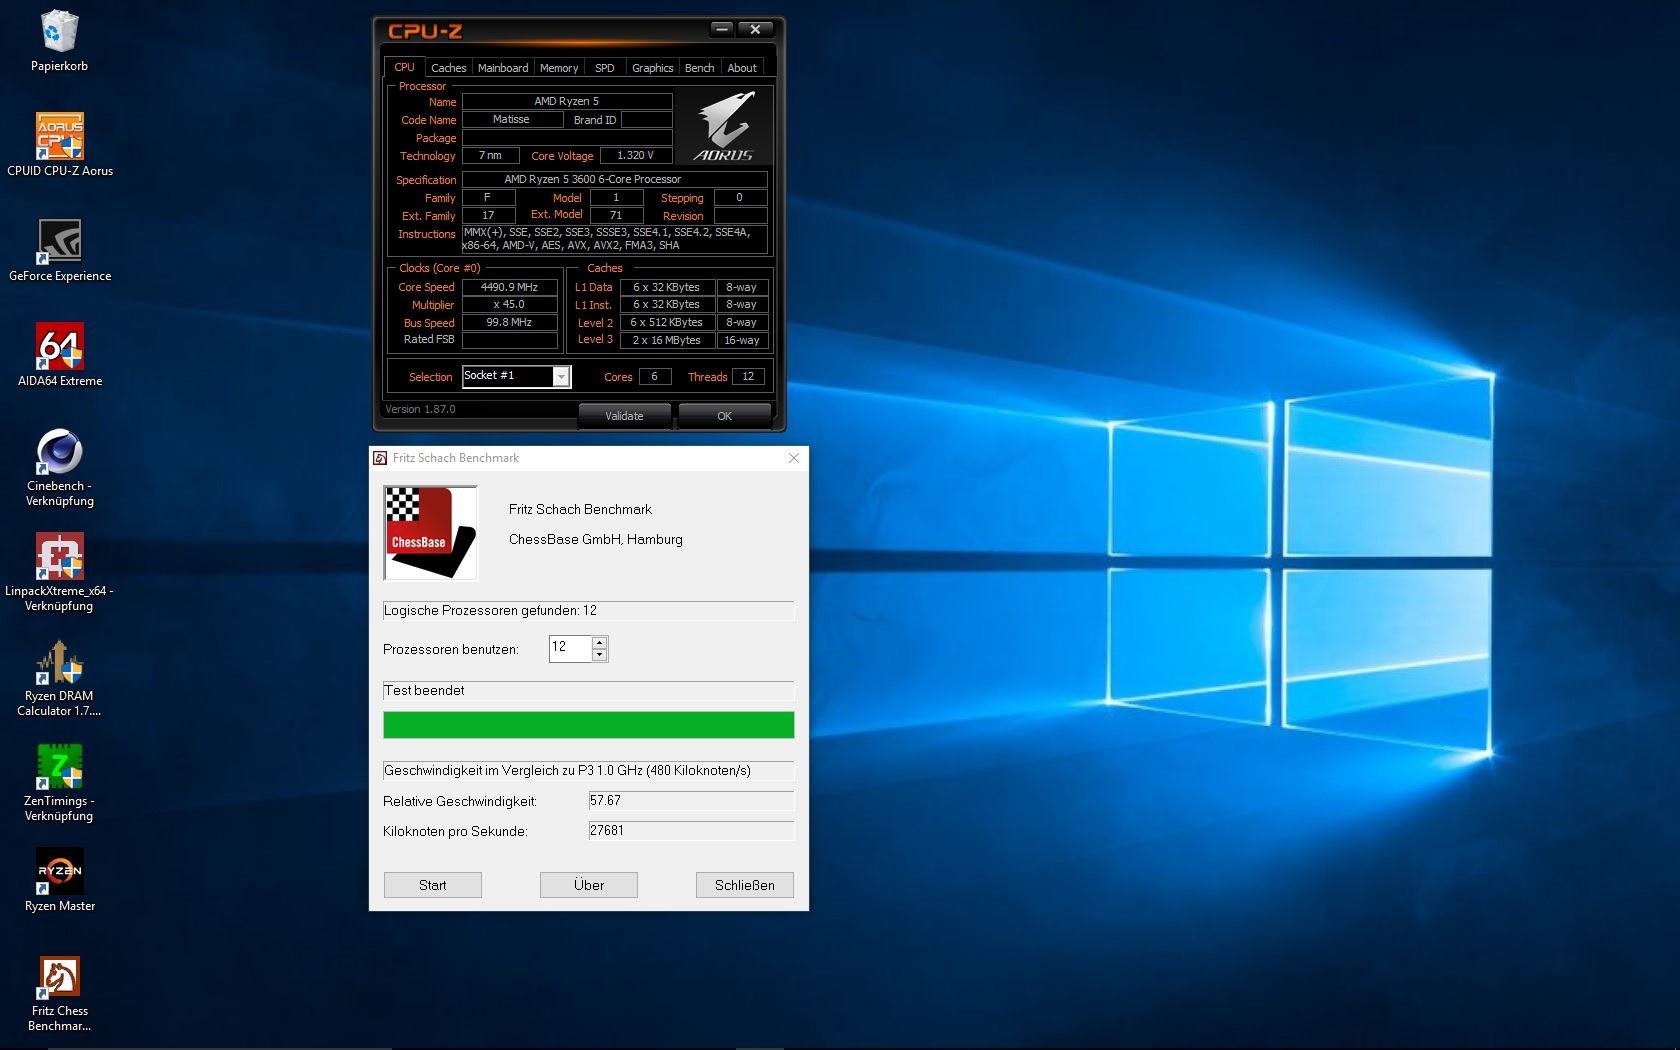Select the Ryzen DRAM Calculator icon

(59, 677)
